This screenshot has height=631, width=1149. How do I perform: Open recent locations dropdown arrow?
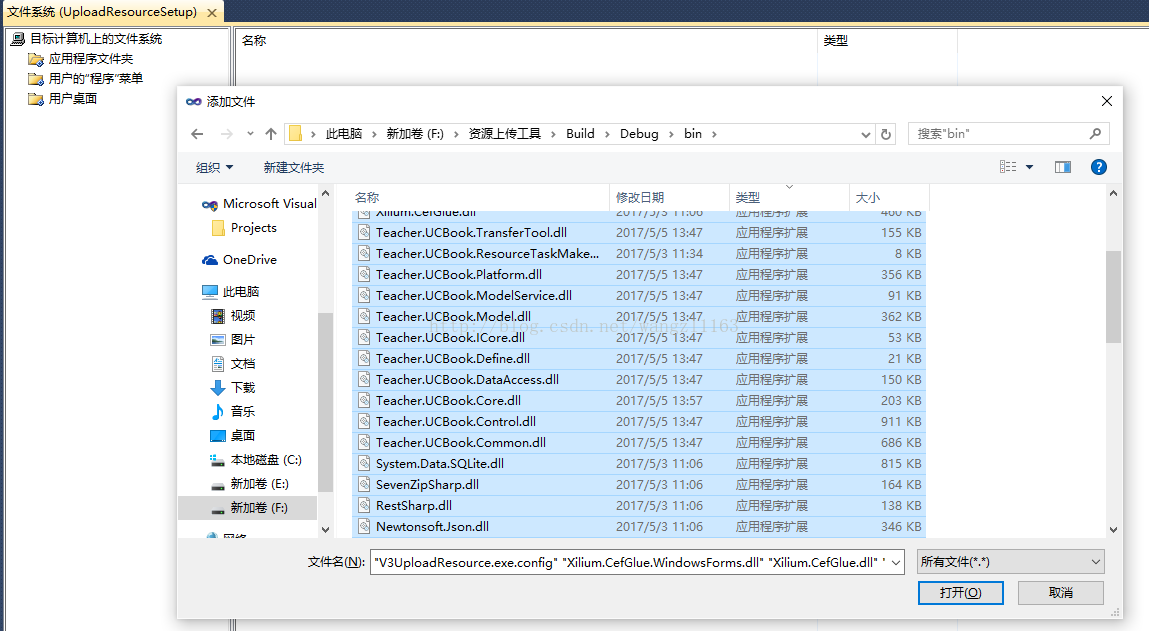click(250, 133)
